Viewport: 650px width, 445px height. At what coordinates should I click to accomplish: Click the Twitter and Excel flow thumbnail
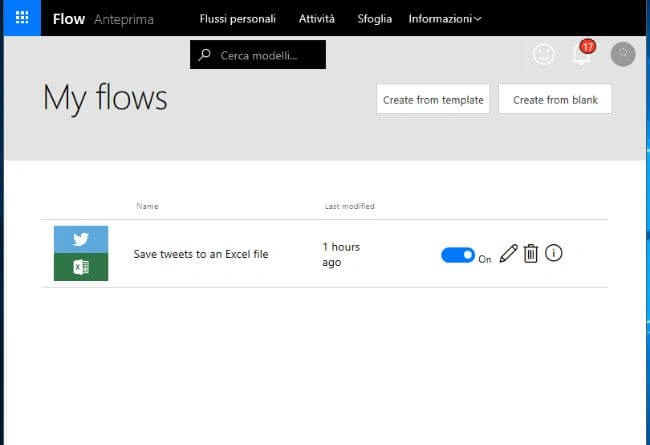click(81, 253)
